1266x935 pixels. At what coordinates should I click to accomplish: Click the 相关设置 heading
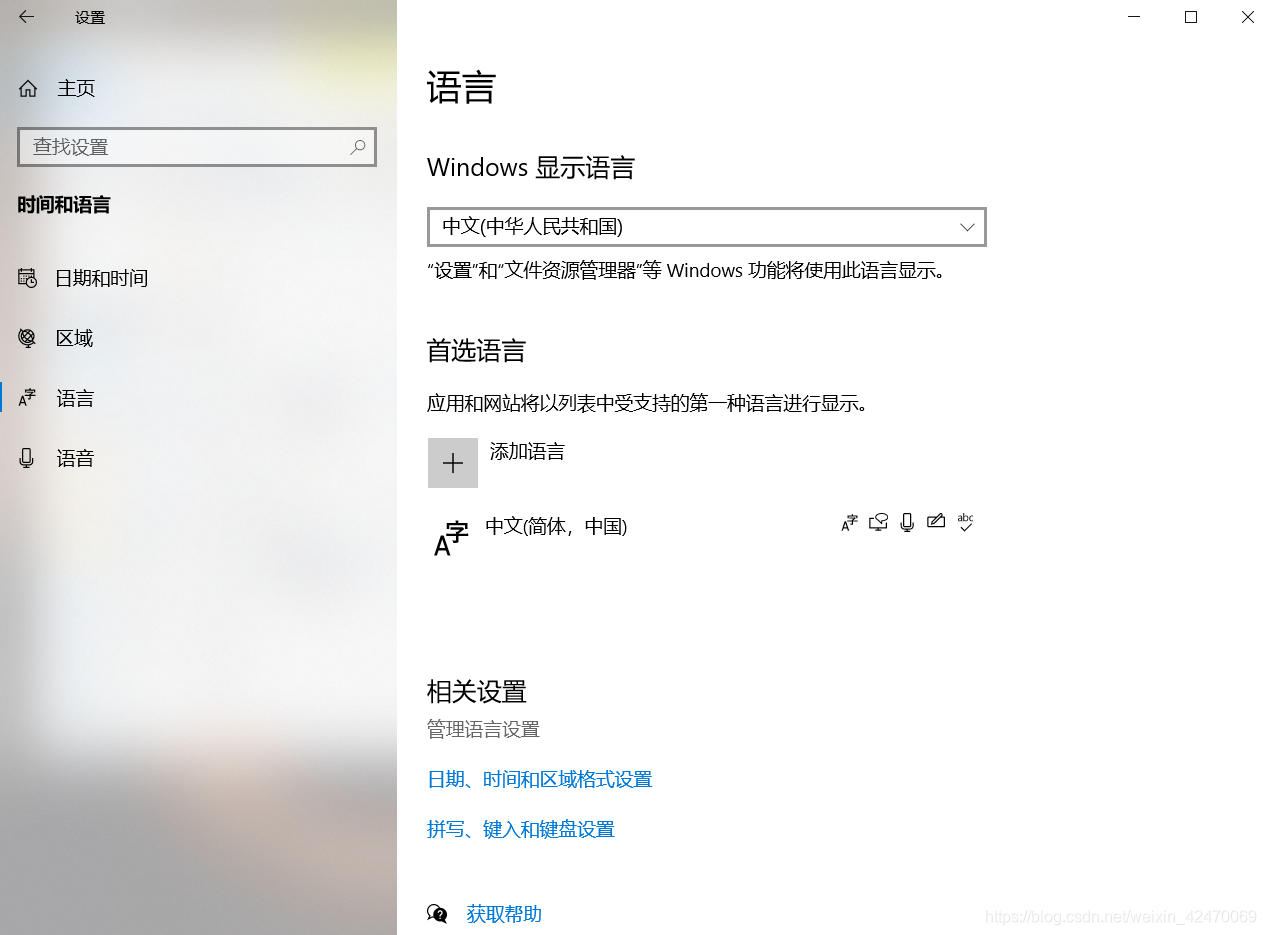tap(476, 691)
